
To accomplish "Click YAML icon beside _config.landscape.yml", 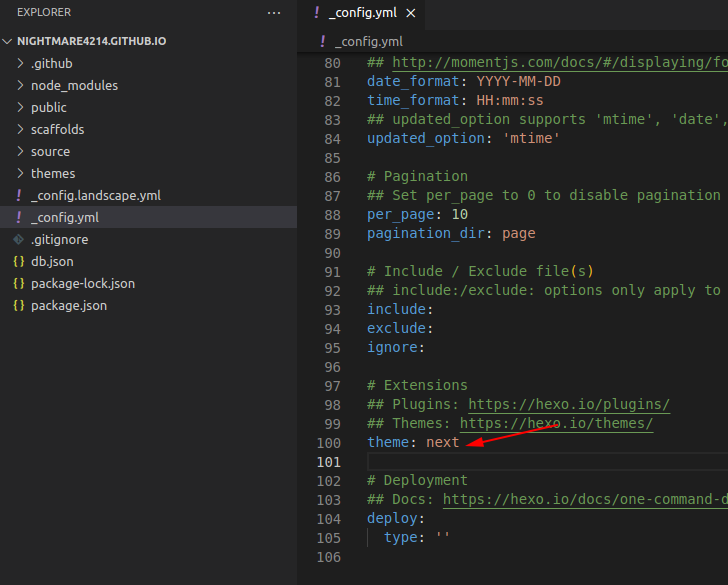I will tap(19, 195).
